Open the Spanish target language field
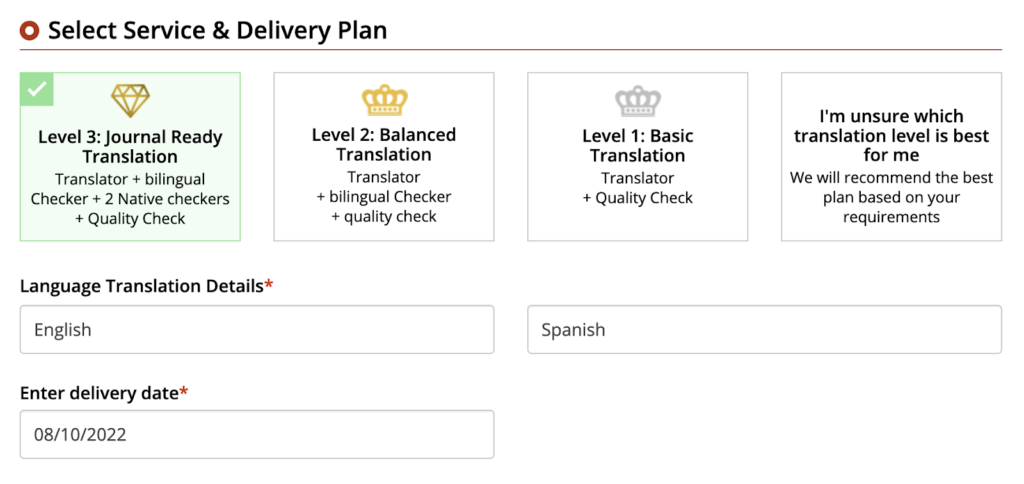Screen dimensions: 1024x484 (764, 330)
